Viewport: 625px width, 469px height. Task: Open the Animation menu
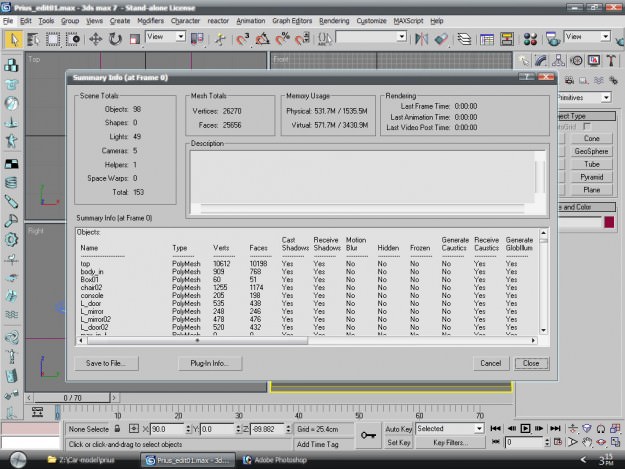point(250,21)
